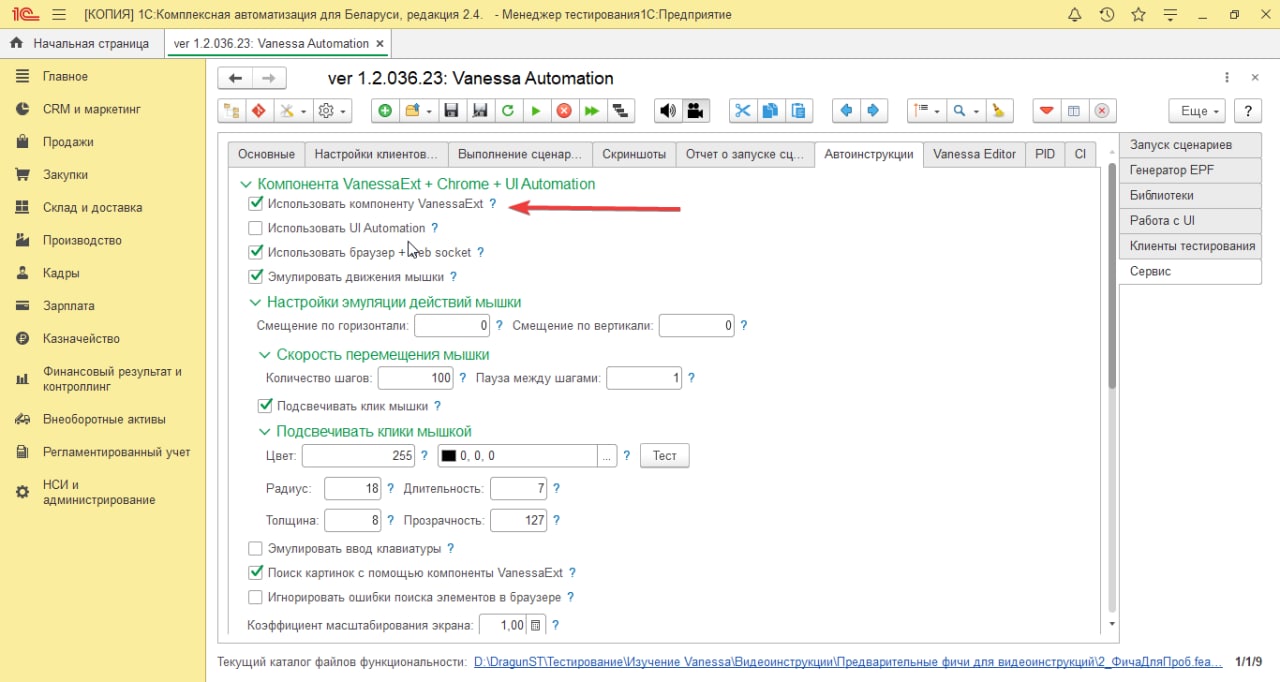
Task: Collapse Компонента VanessaExt + Chrome + UI Automation group
Action: tap(246, 184)
